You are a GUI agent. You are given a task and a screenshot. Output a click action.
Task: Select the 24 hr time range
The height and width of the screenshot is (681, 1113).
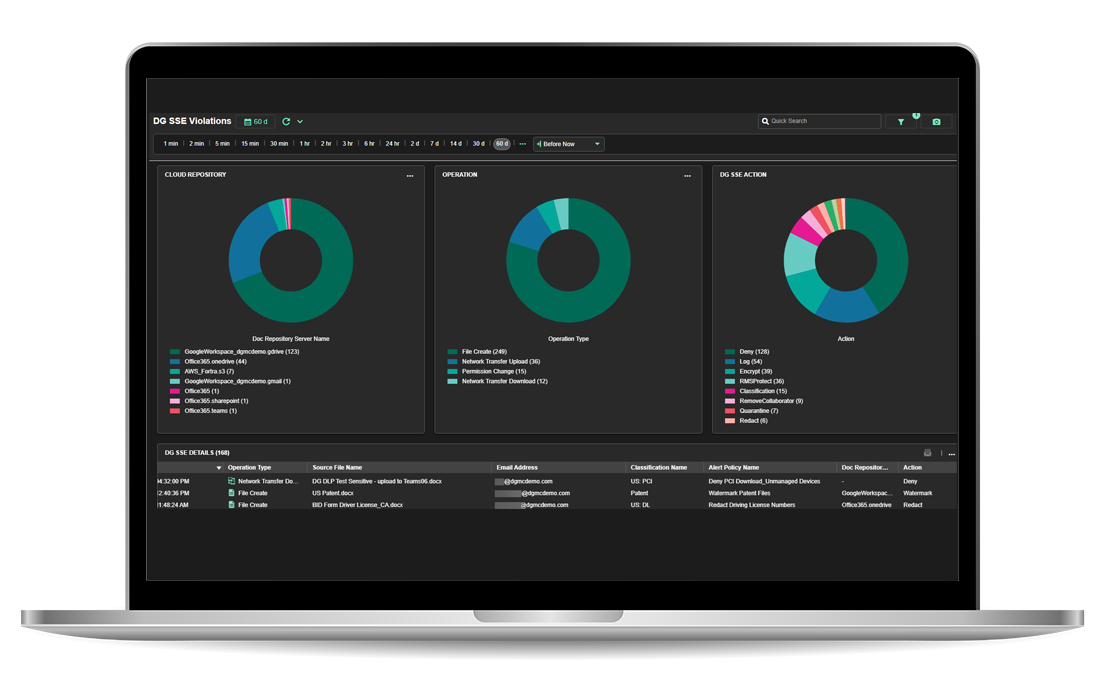click(391, 143)
